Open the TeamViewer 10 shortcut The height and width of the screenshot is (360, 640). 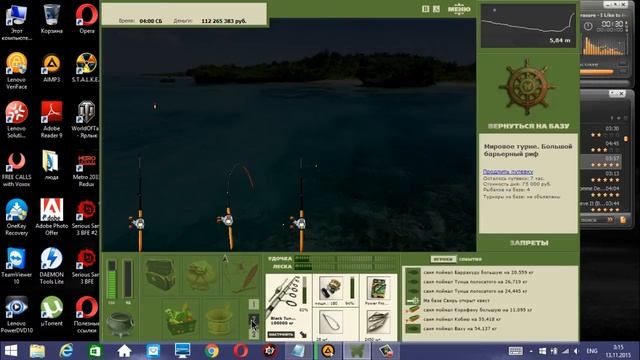16,266
